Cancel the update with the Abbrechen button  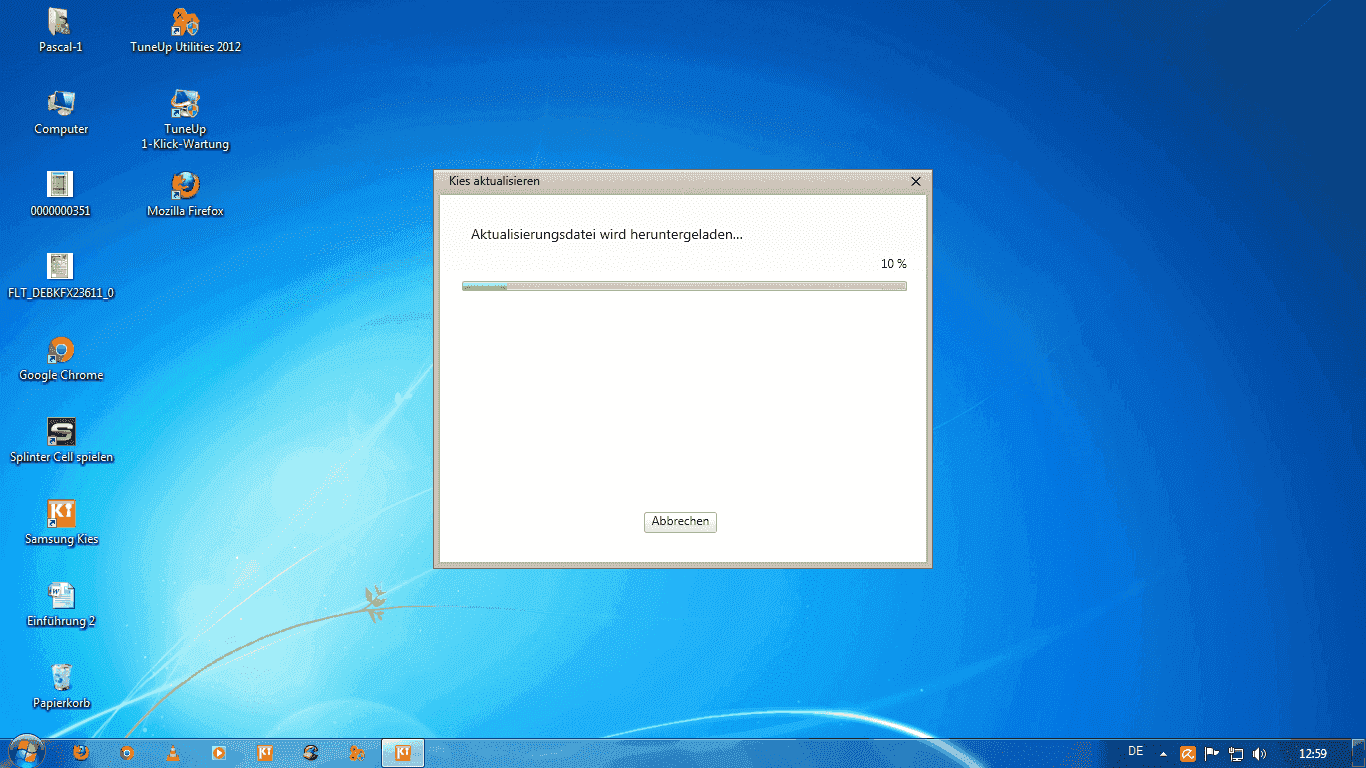click(x=680, y=522)
